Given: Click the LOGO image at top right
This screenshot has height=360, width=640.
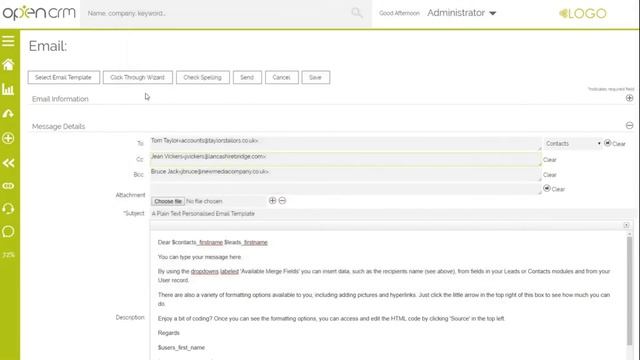Looking at the screenshot, I should coord(582,13).
